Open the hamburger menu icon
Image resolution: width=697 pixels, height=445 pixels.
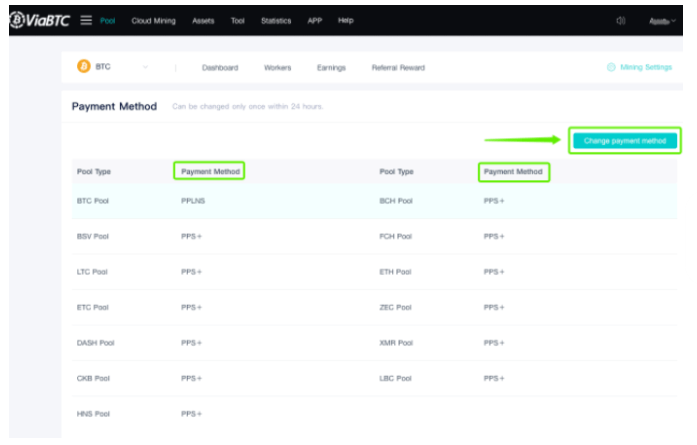coord(86,20)
